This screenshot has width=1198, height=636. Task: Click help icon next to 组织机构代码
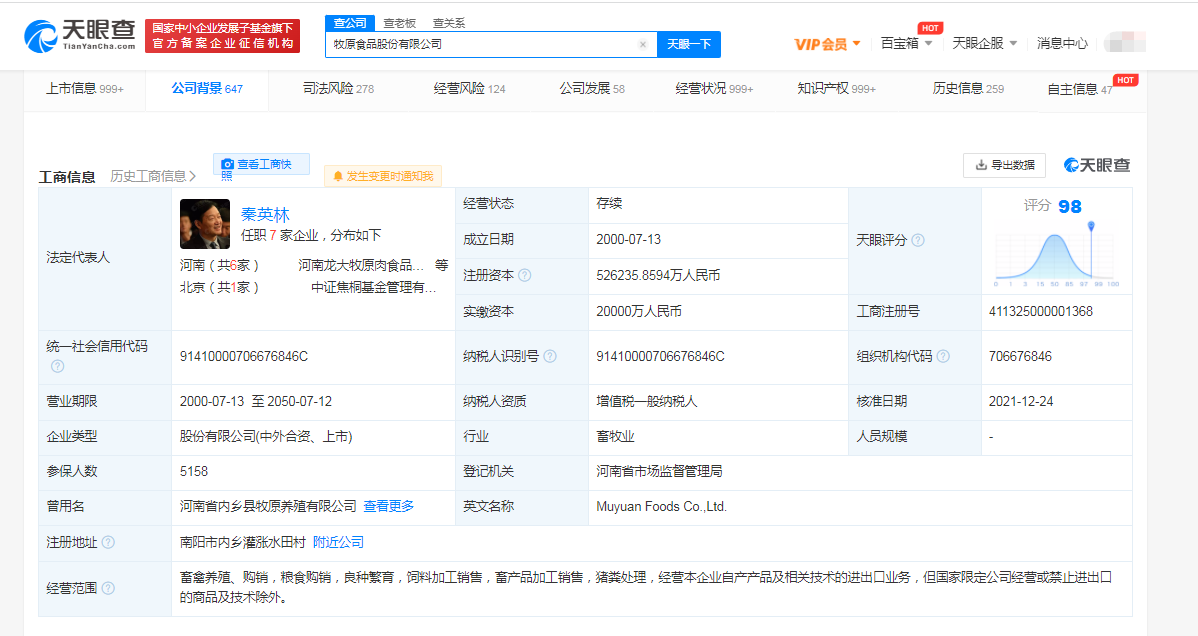click(x=943, y=356)
